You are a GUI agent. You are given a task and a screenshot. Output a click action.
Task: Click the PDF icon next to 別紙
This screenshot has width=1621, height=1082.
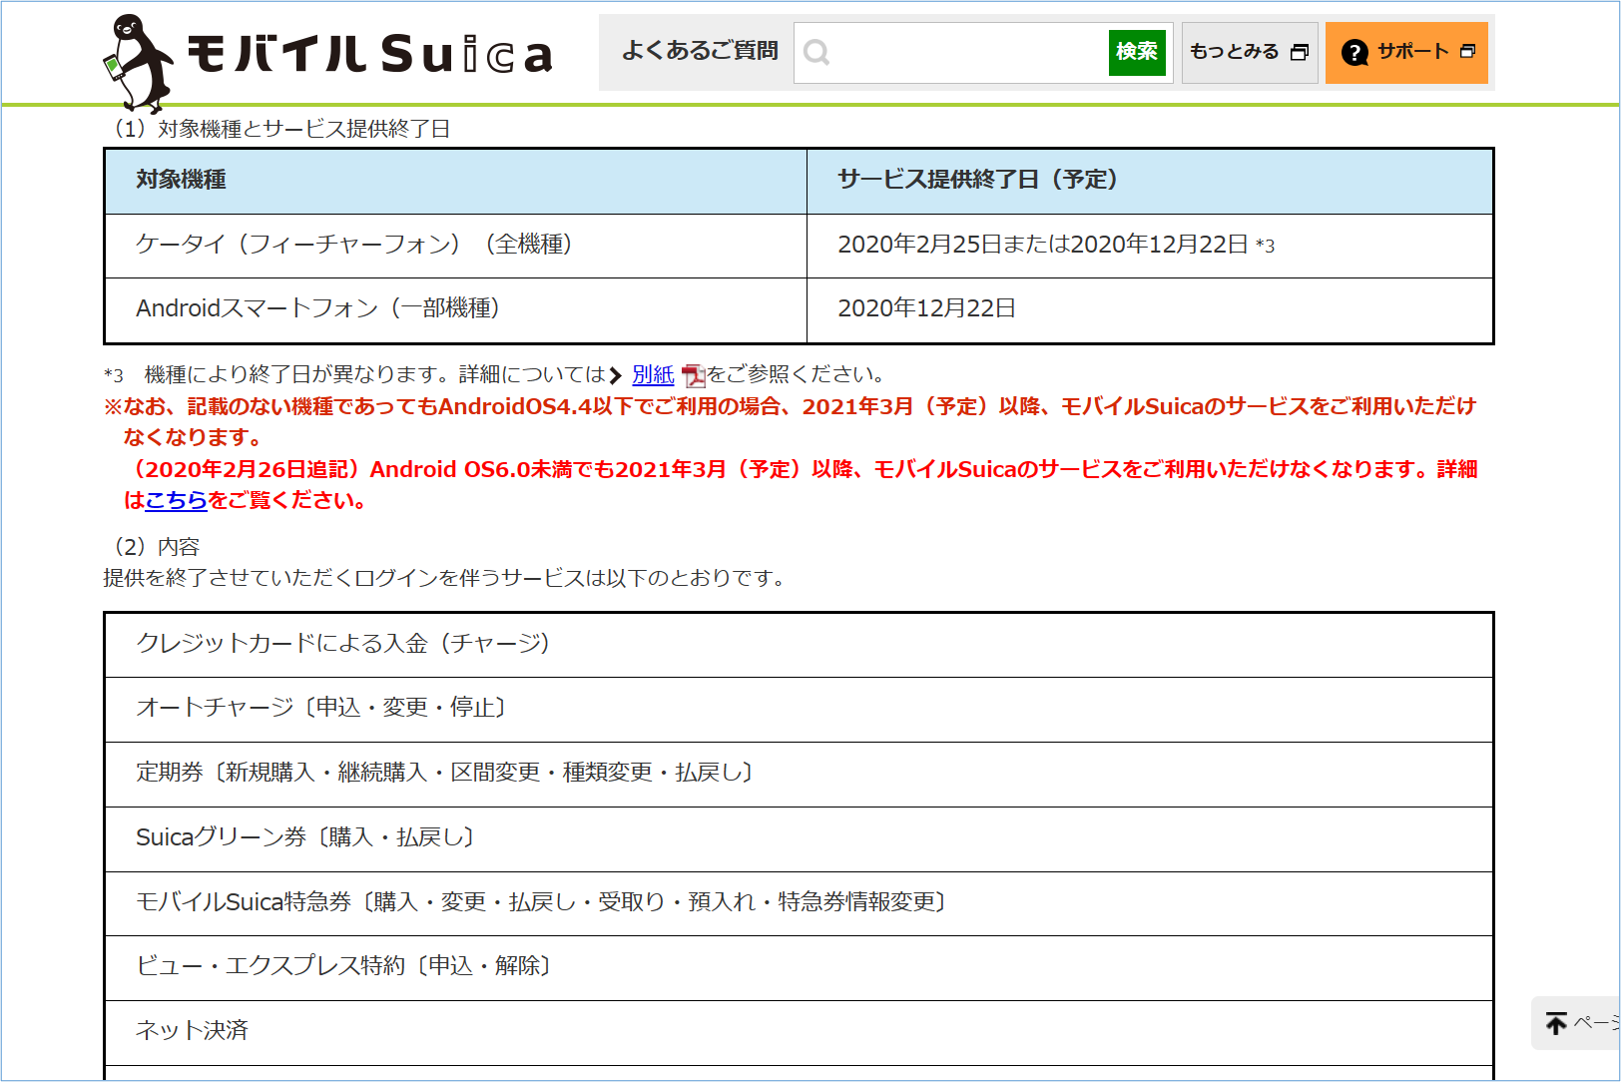[x=693, y=375]
